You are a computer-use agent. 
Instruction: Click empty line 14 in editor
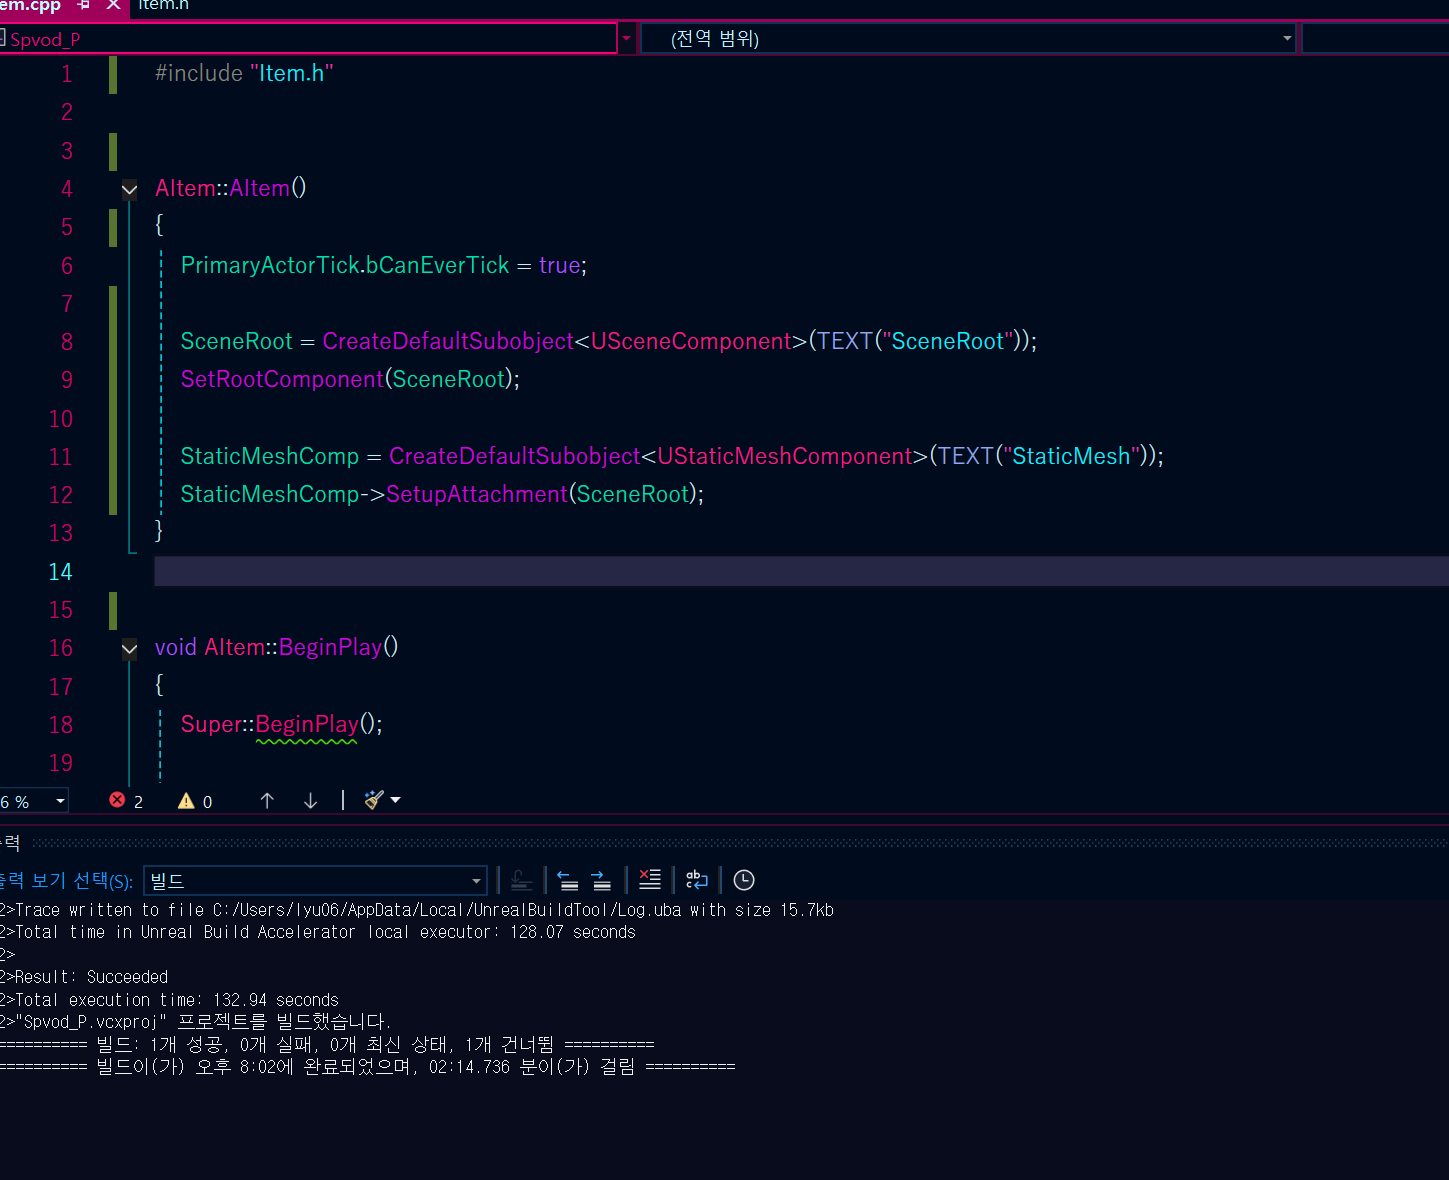click(800, 571)
